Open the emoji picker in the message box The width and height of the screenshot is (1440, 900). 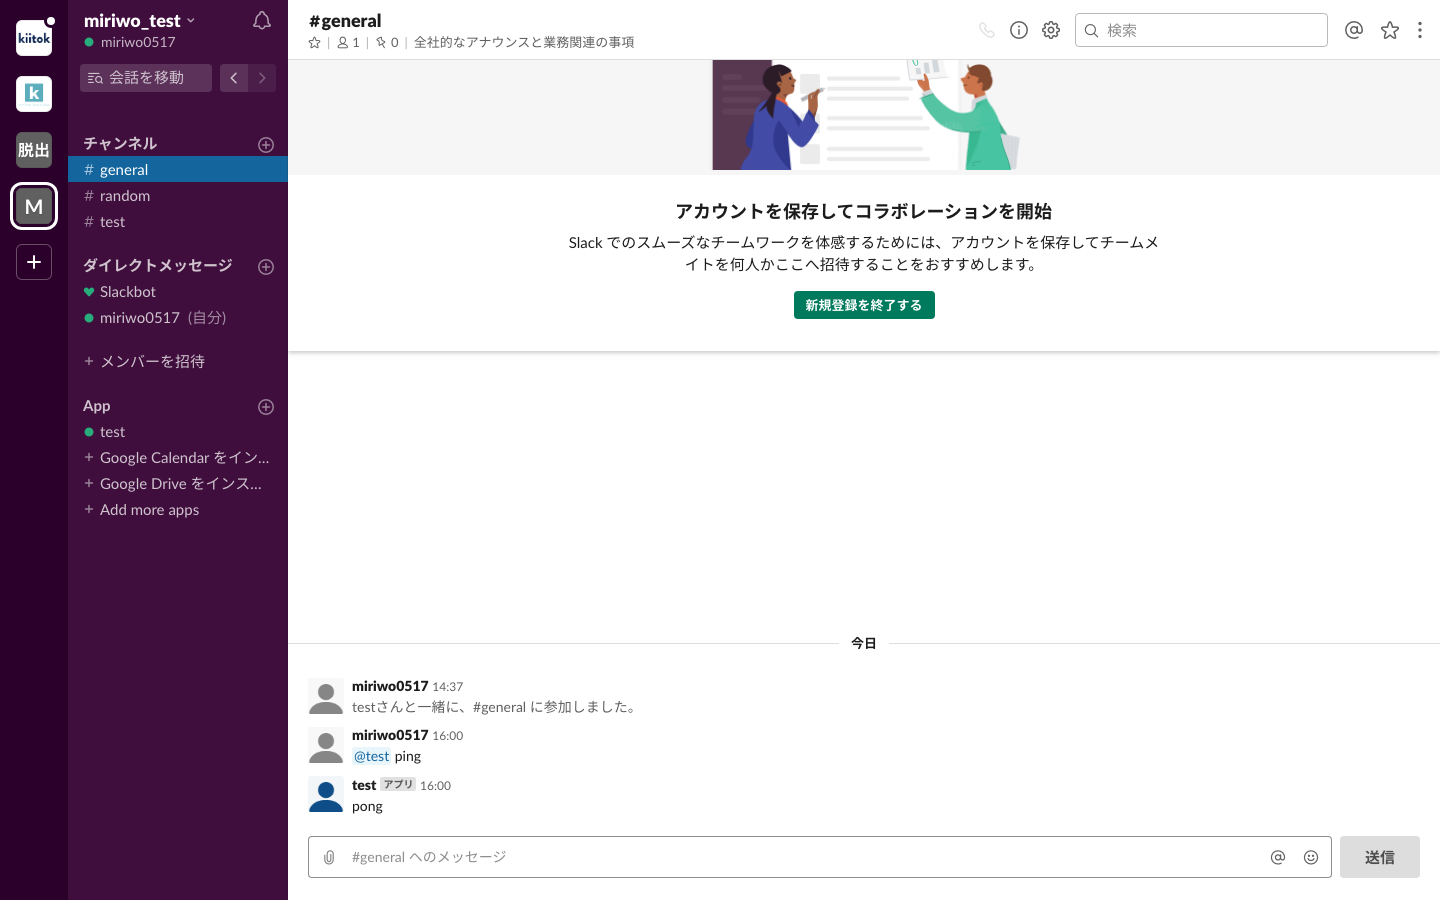click(1311, 857)
